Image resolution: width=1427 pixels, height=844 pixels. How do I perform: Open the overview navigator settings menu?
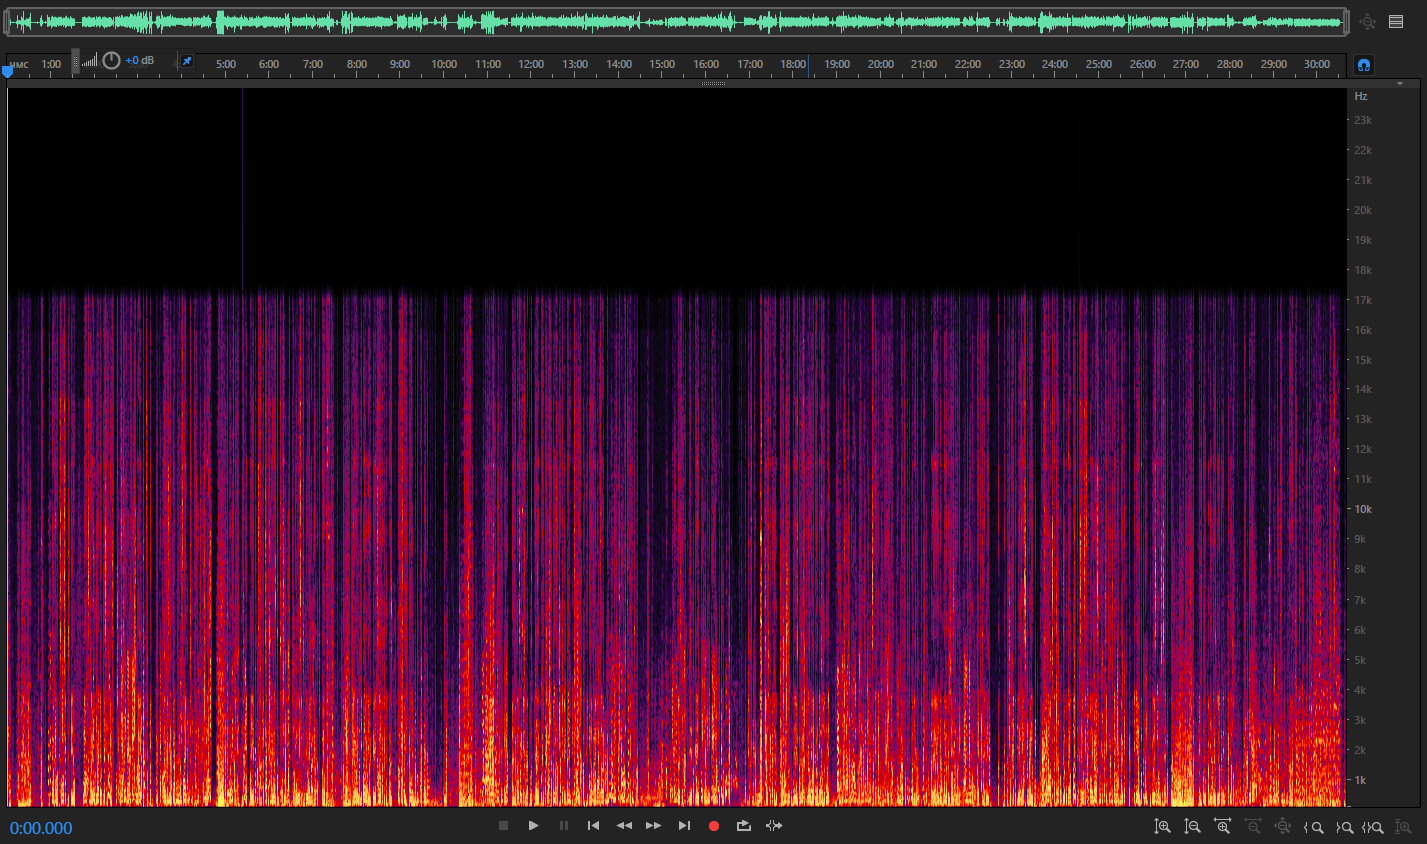click(1396, 21)
